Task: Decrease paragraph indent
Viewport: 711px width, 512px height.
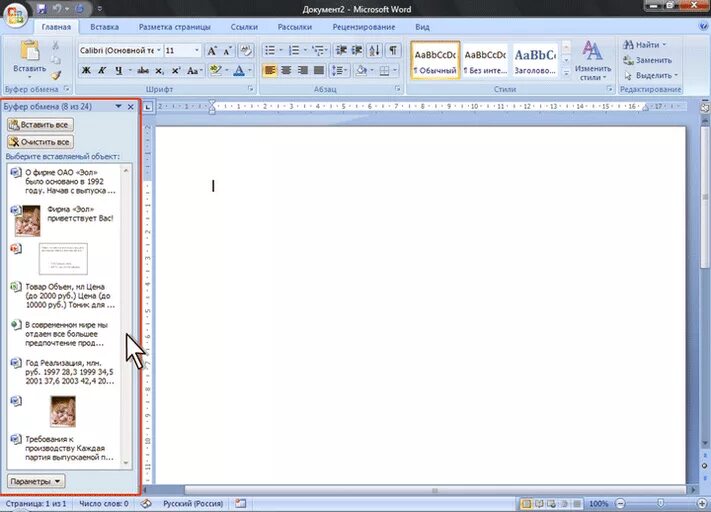Action: tap(341, 50)
